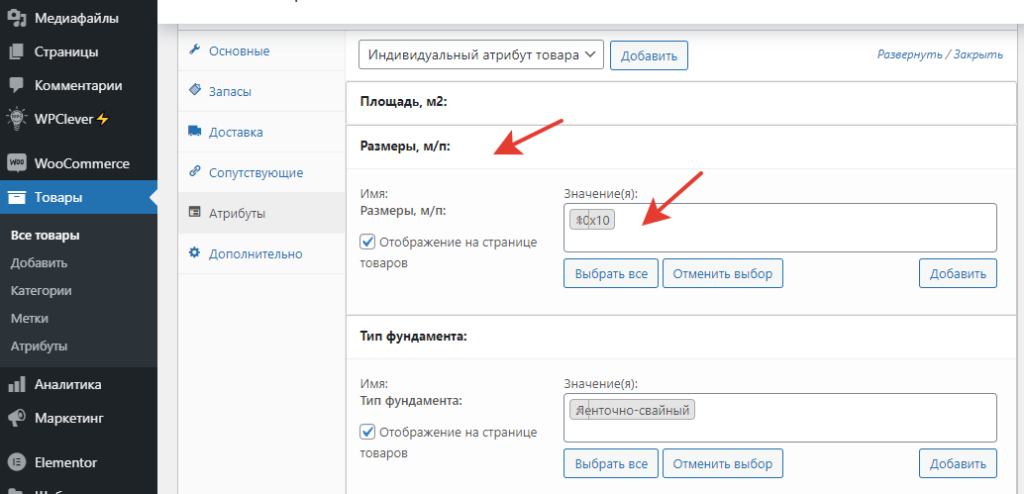
Task: Open the Доставка tab
Action: pyautogui.click(x=236, y=131)
